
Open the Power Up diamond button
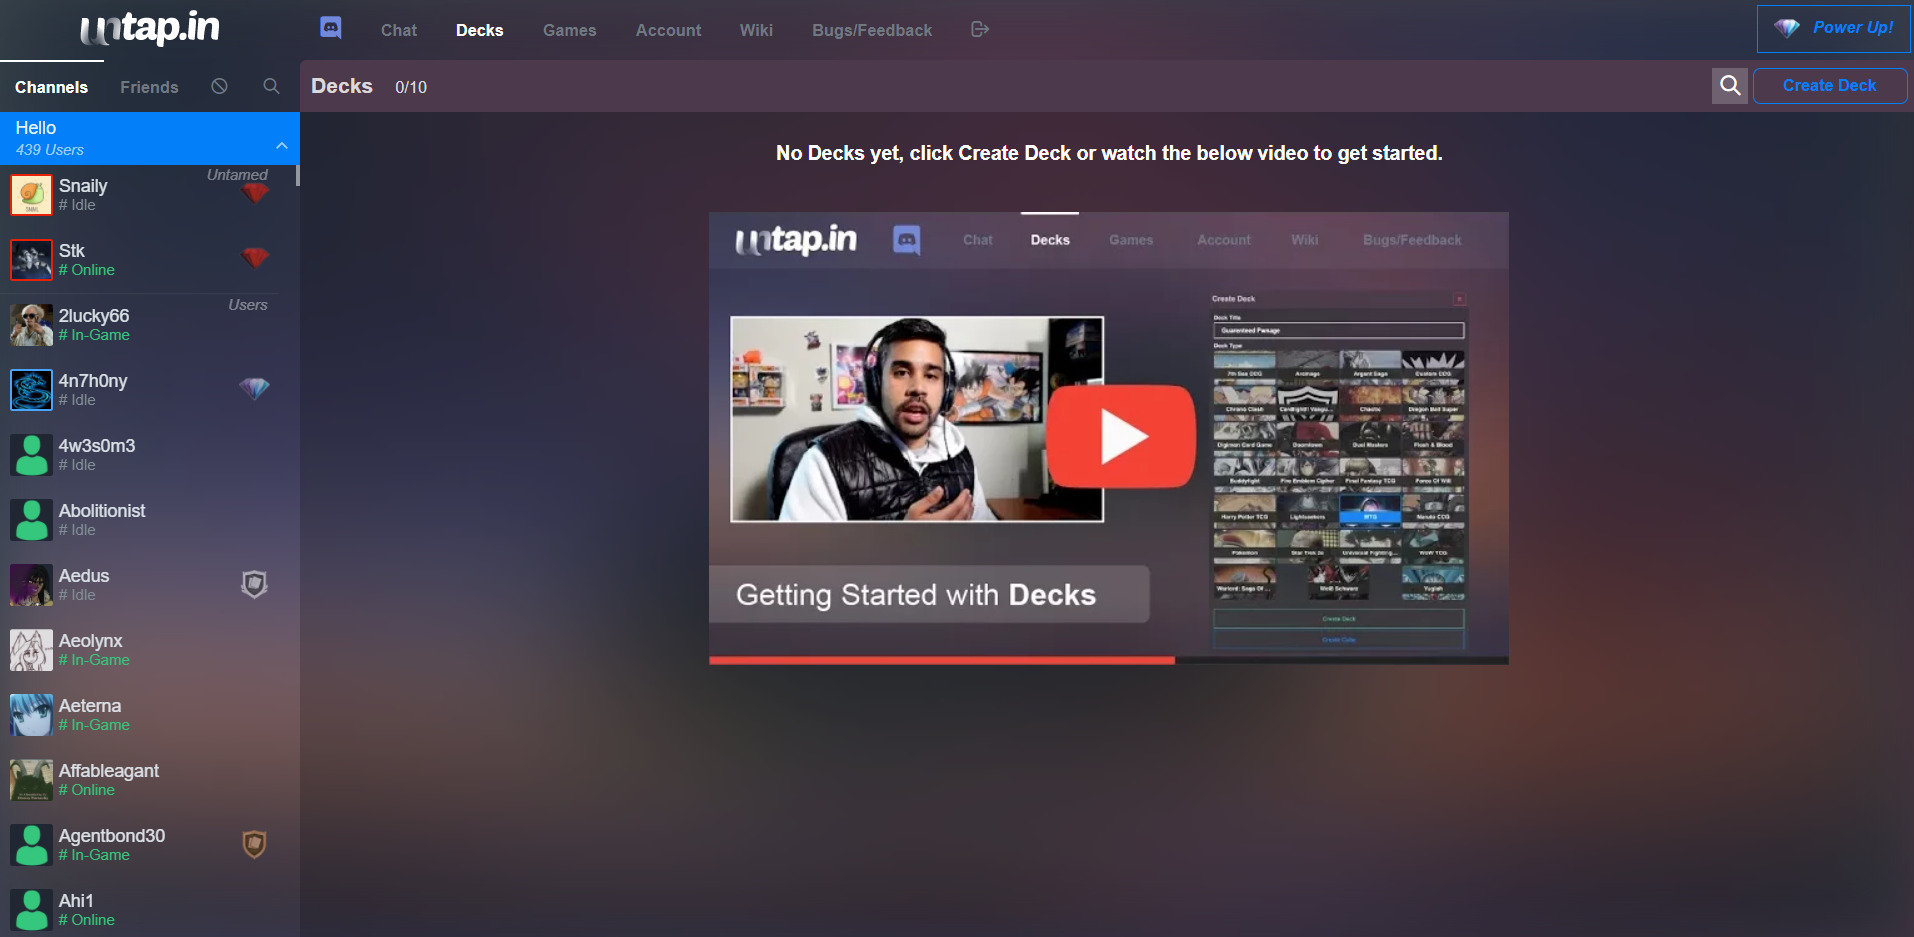tap(1833, 29)
